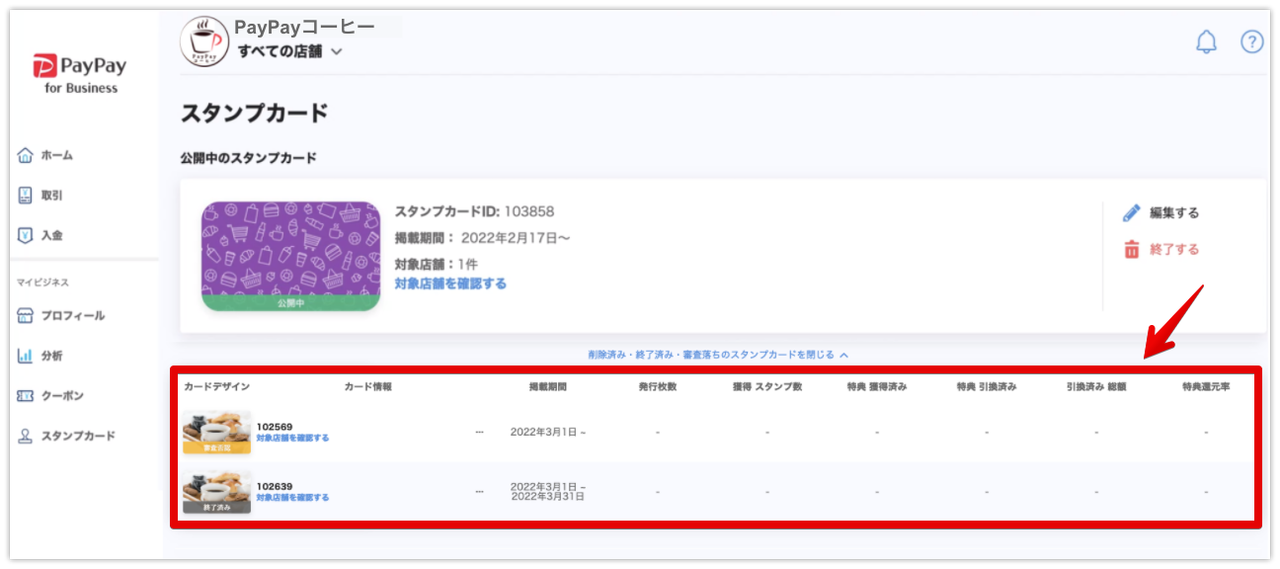Open クーポン in the sidebar
1280x569 pixels.
pyautogui.click(x=63, y=396)
